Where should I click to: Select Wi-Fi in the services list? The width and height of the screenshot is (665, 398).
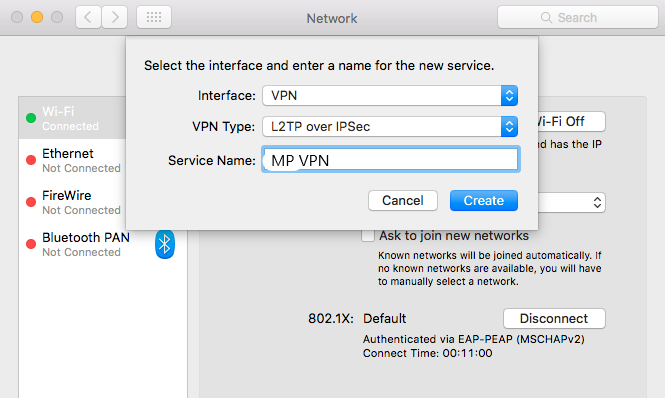pos(72,118)
